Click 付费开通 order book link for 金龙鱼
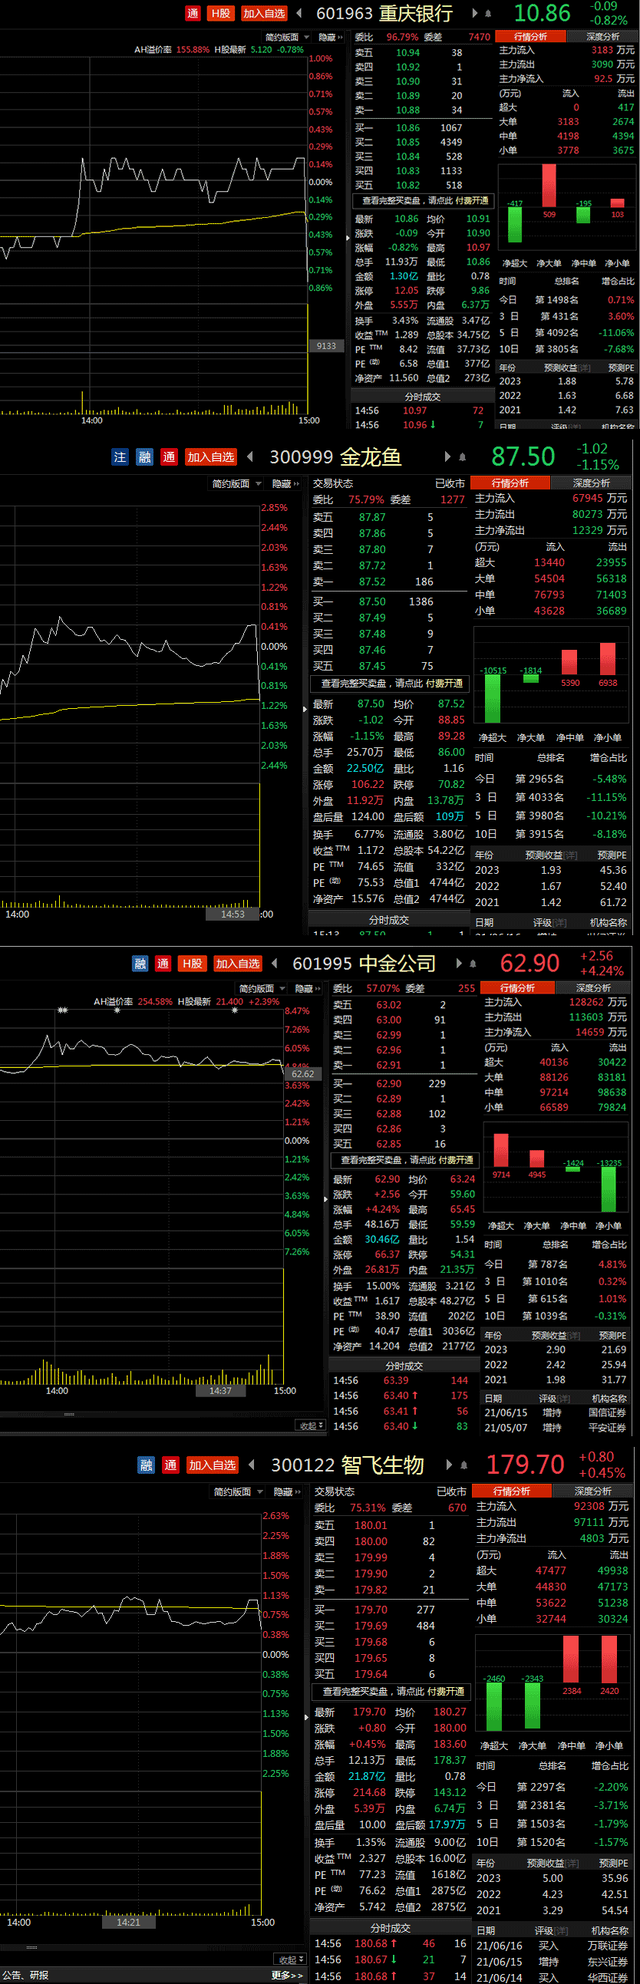This screenshot has height=1984, width=640. tap(445, 684)
